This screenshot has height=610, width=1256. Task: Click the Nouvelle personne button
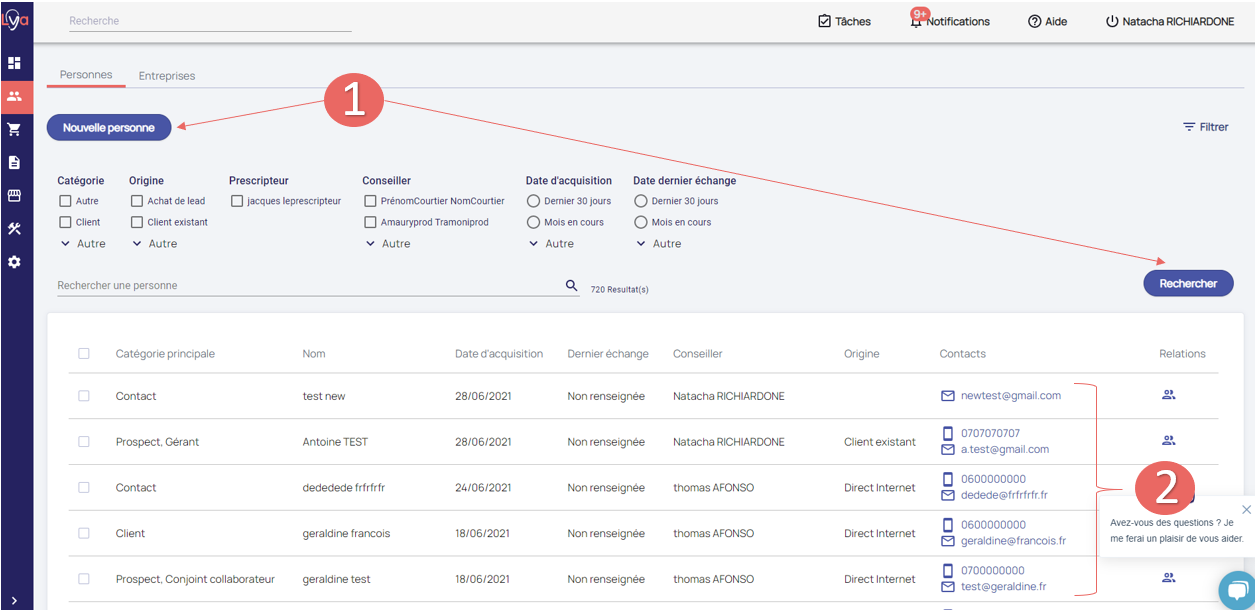click(109, 128)
